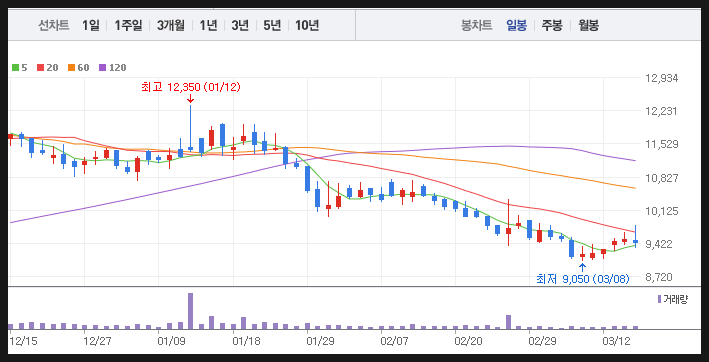Choose the 3개월 line chart range
Image resolution: width=709 pixels, height=362 pixels.
(x=171, y=25)
